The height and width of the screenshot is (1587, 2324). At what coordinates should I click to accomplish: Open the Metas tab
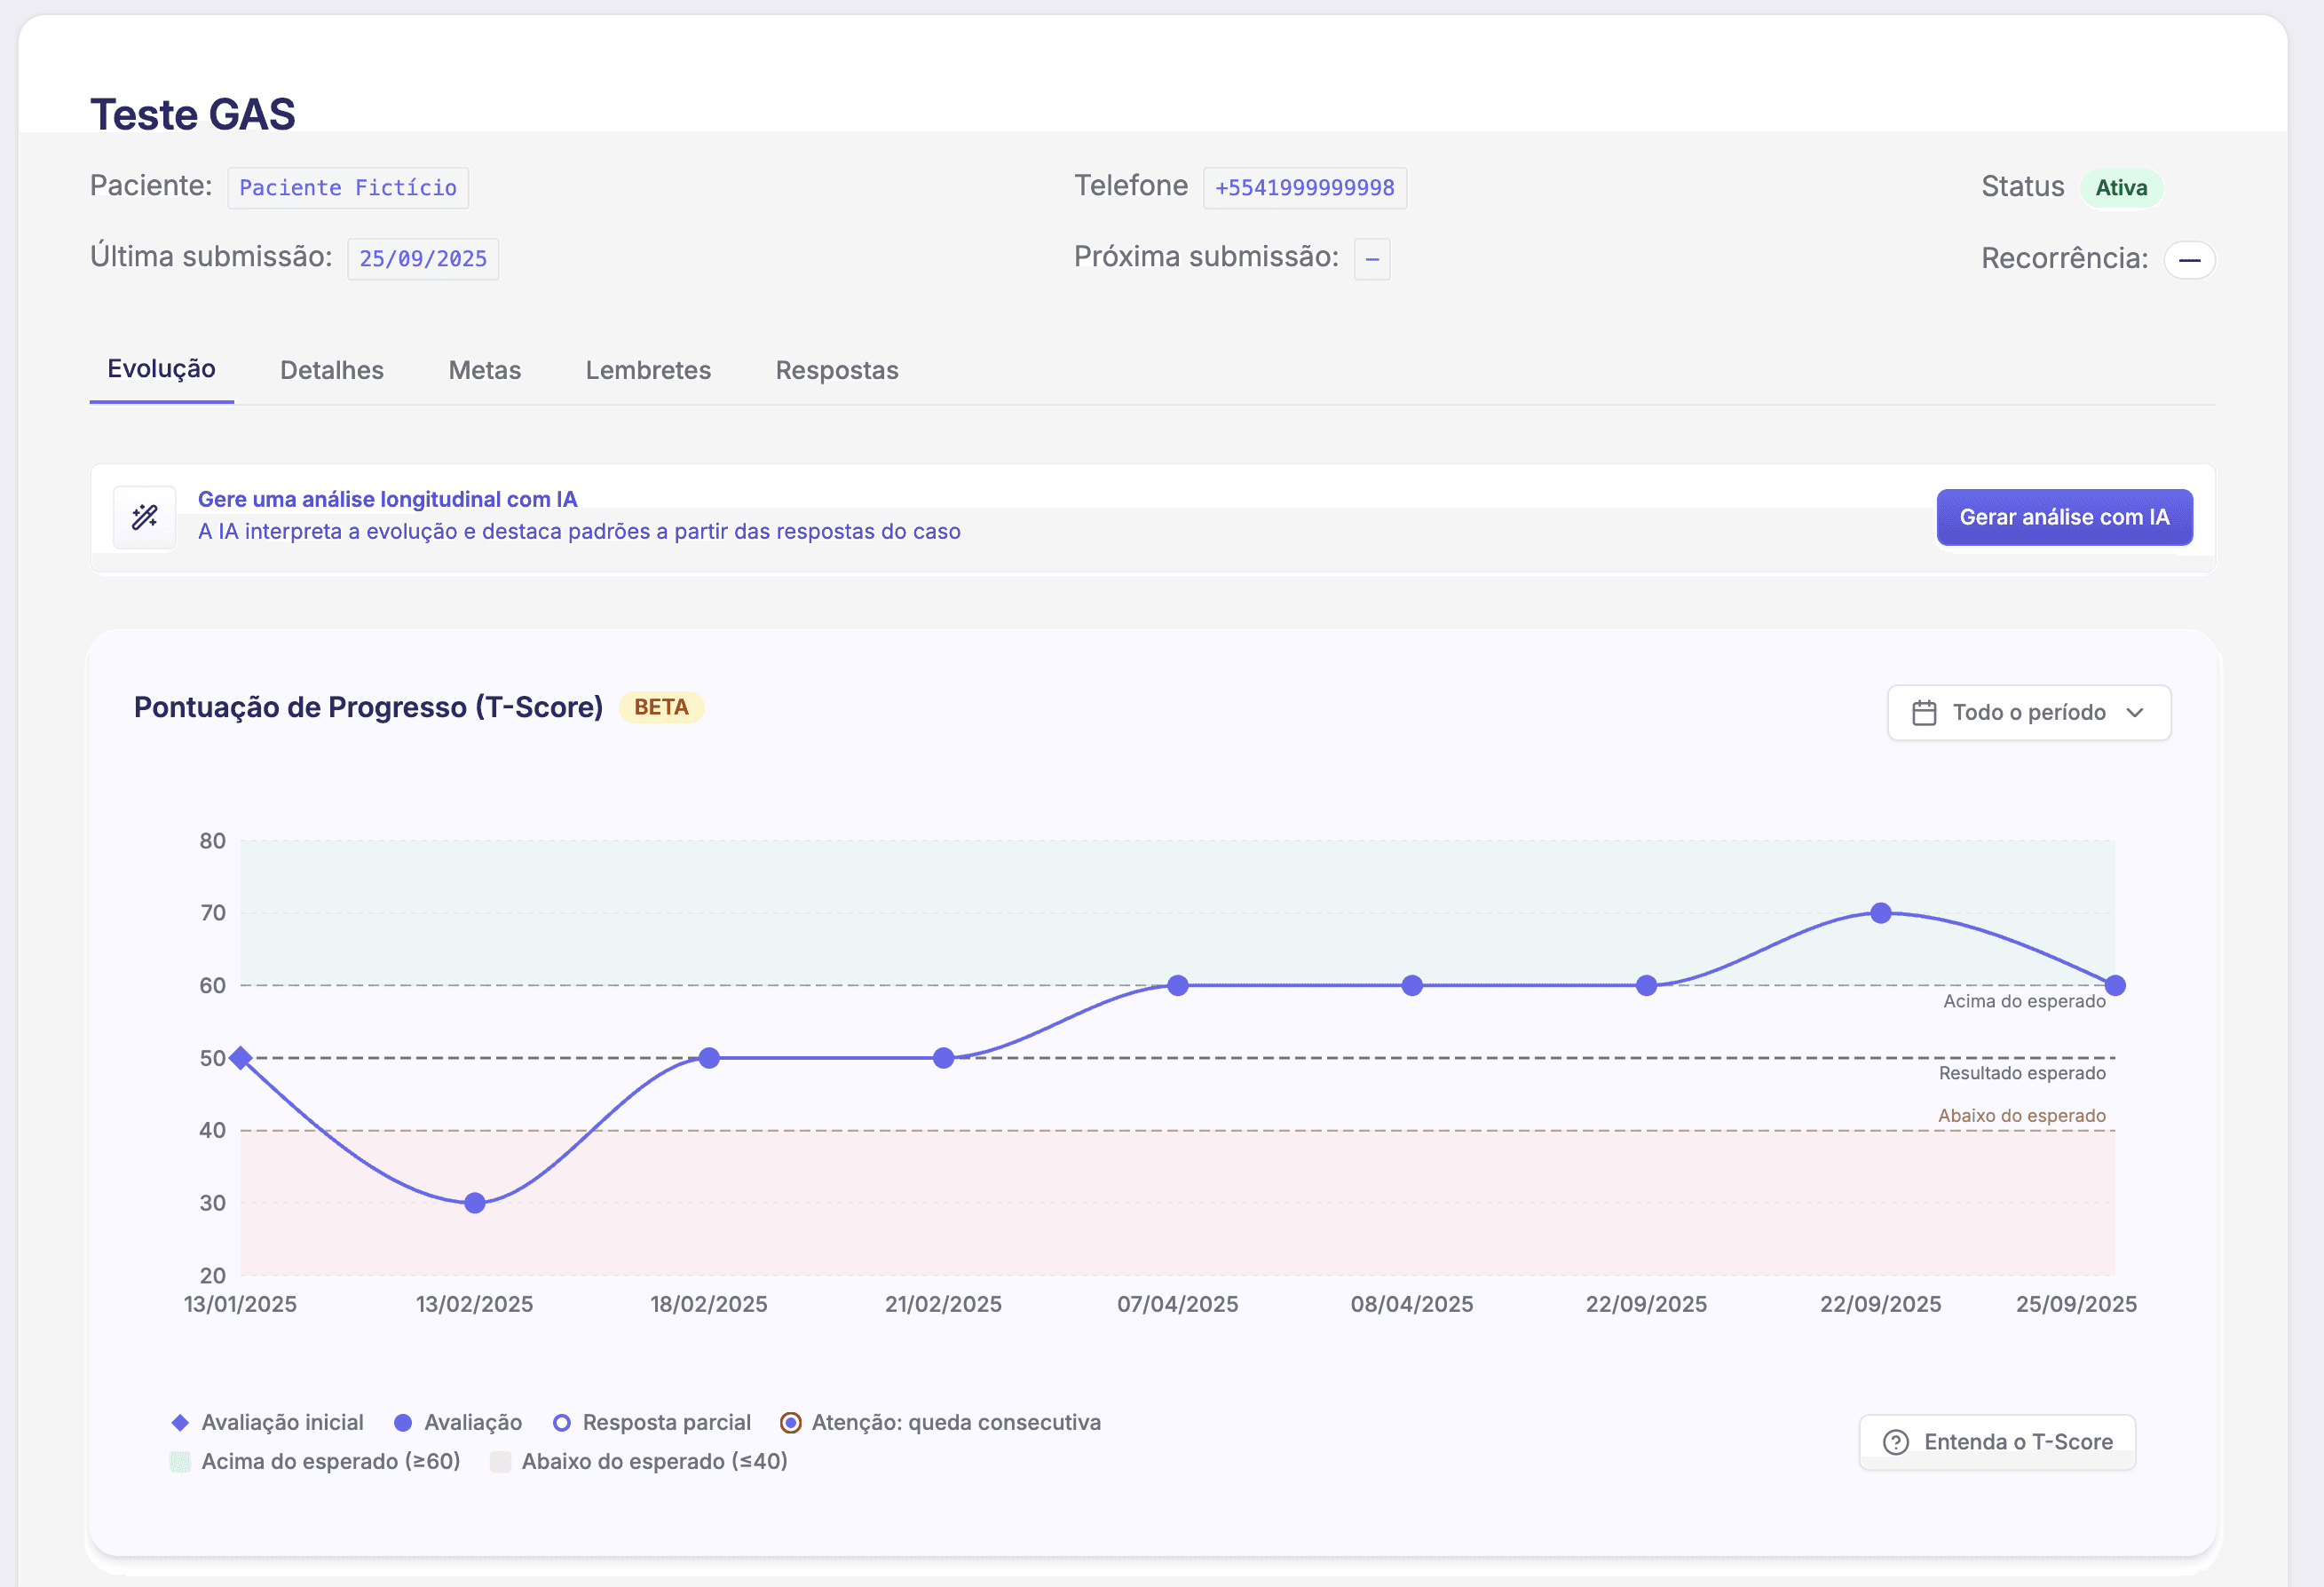tap(484, 370)
